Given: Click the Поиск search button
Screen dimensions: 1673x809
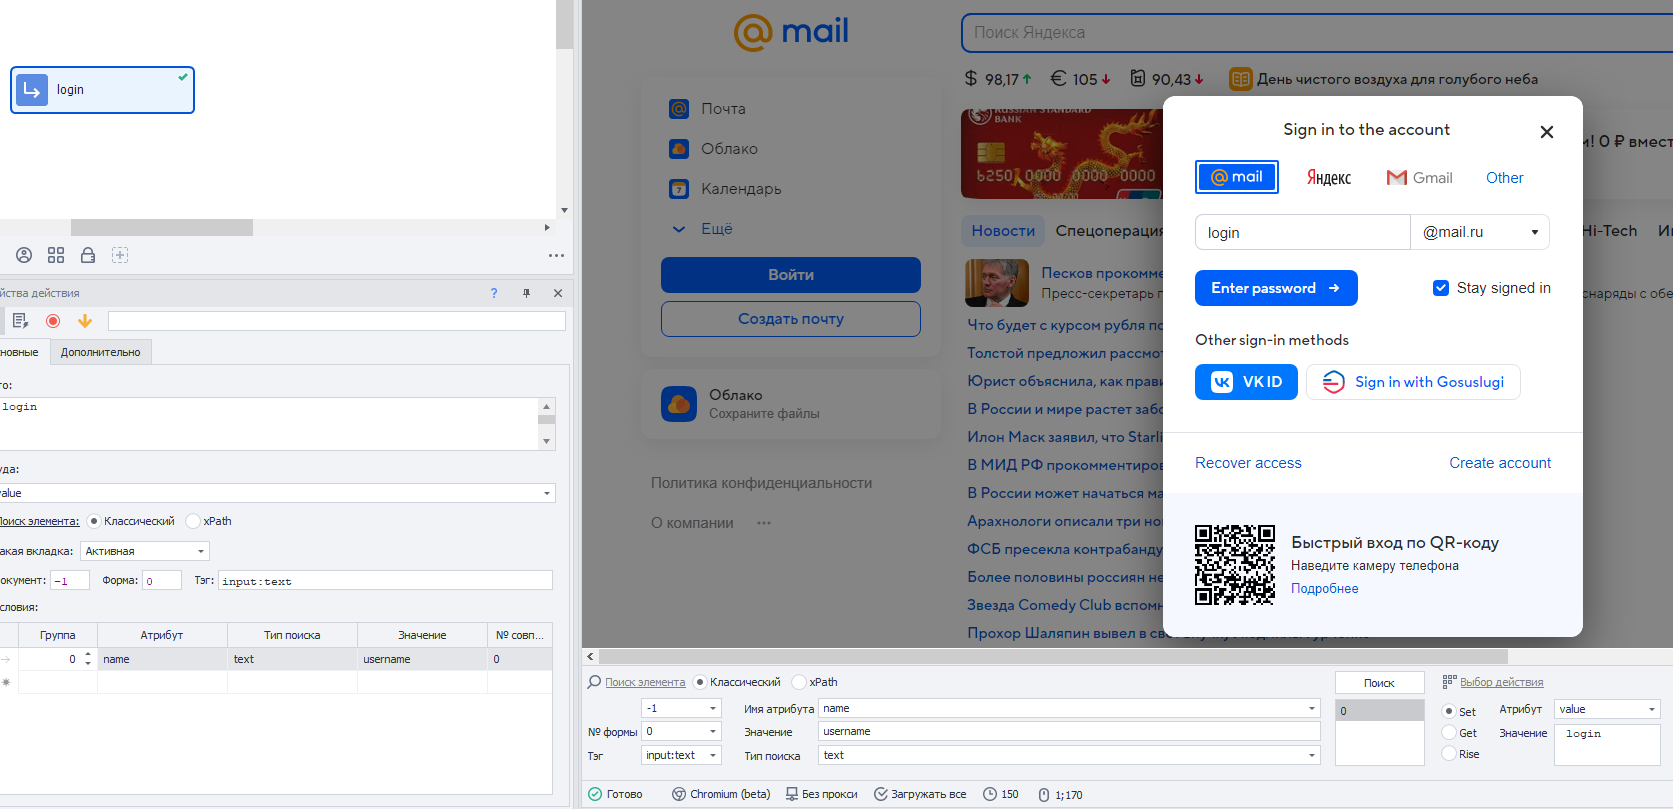Looking at the screenshot, I should (1379, 683).
